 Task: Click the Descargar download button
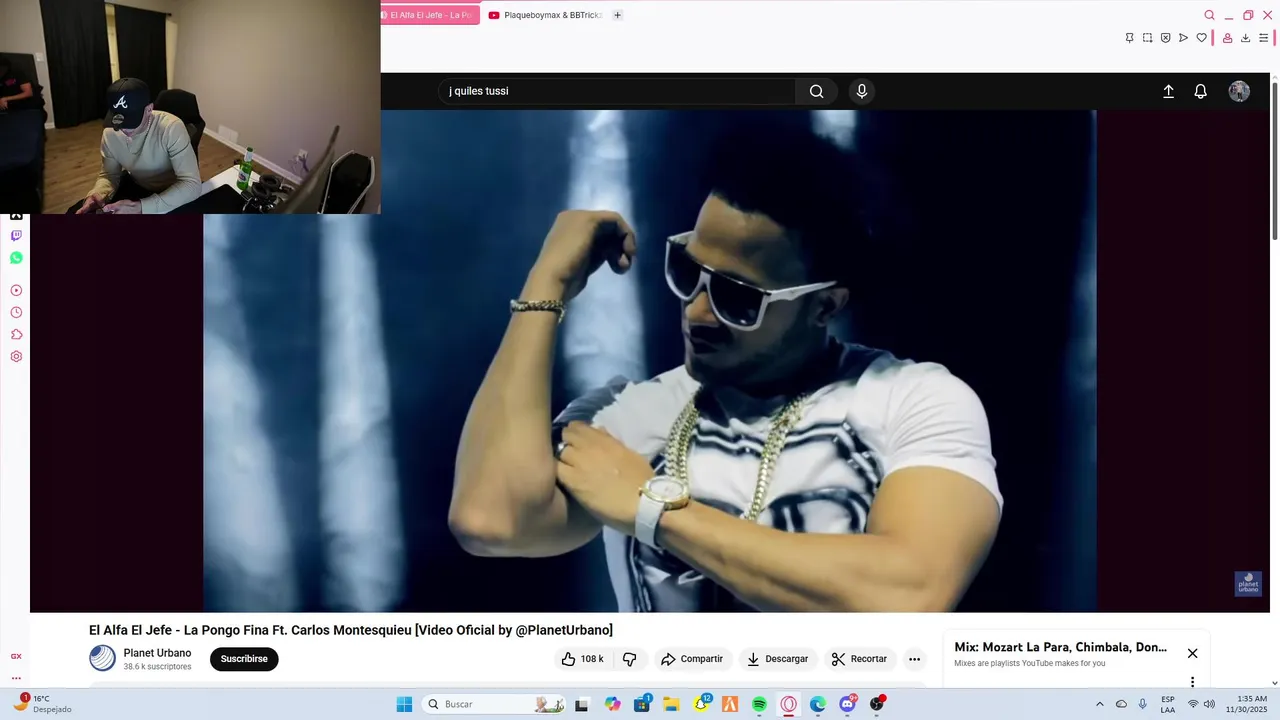(778, 659)
